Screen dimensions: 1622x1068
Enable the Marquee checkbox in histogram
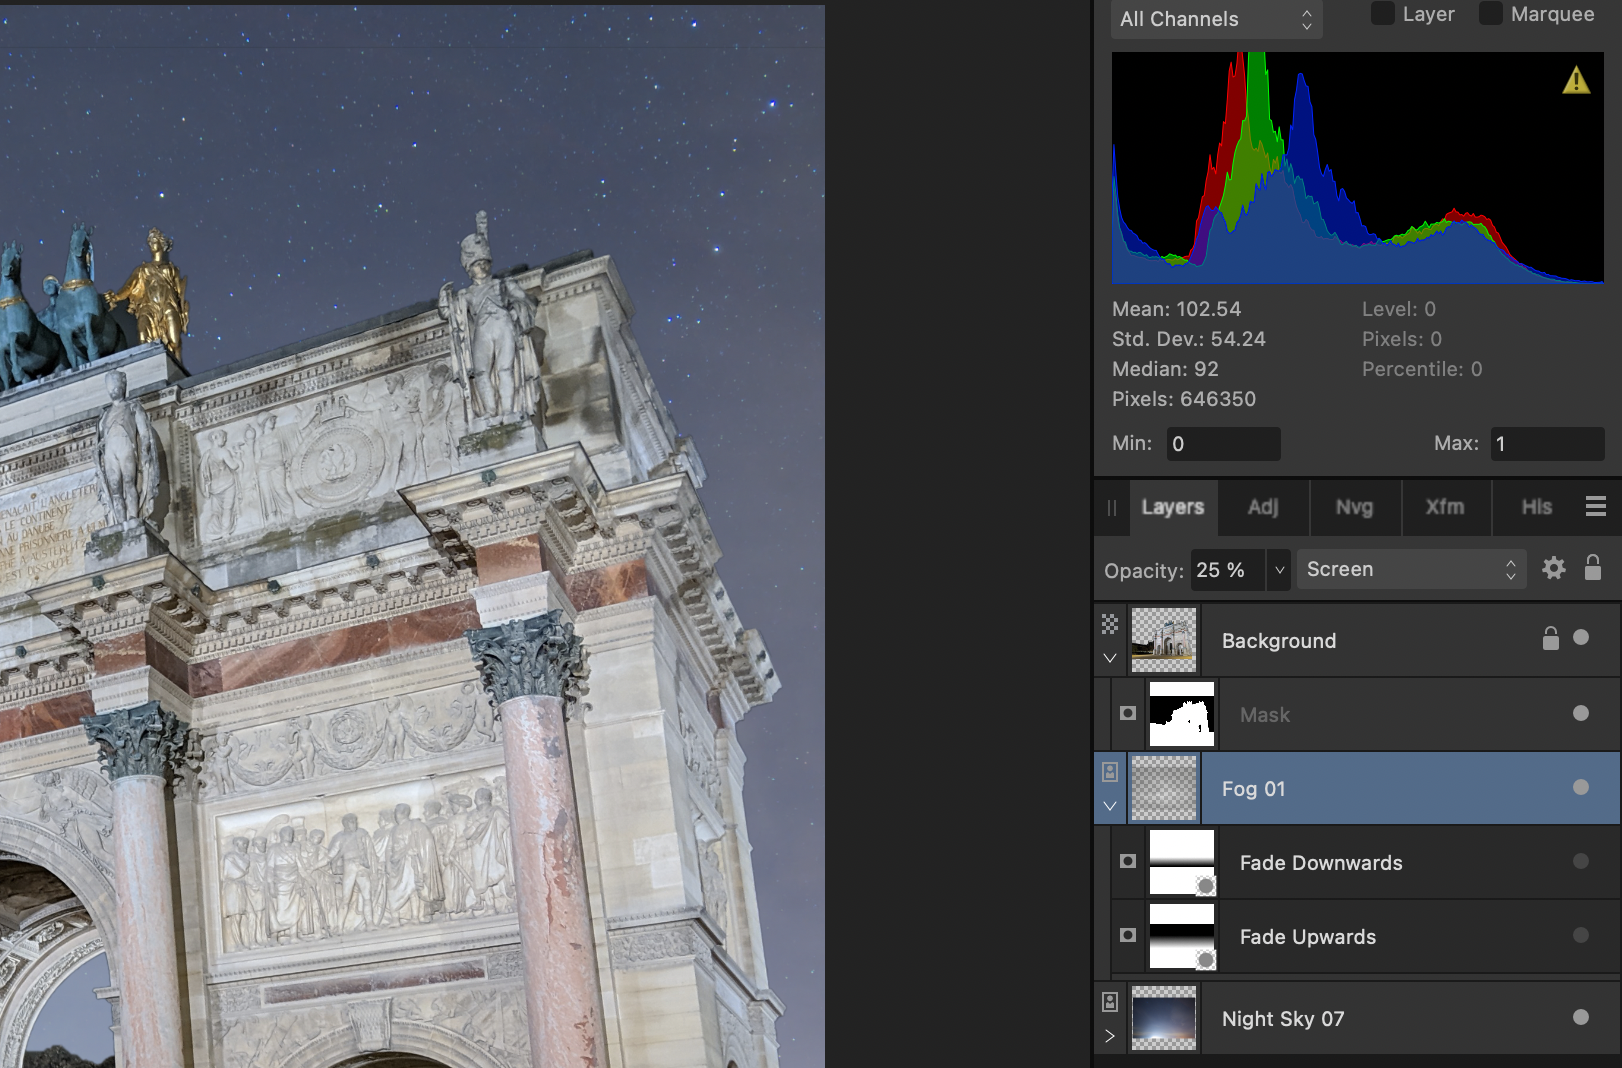point(1490,14)
